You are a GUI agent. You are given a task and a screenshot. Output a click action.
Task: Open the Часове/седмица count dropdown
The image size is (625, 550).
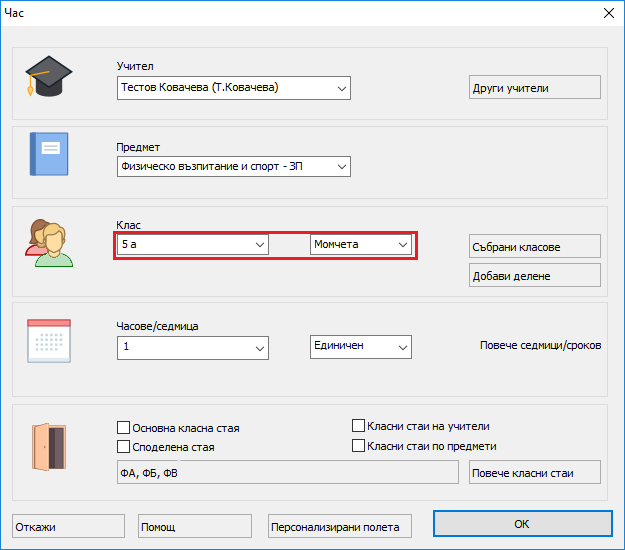pyautogui.click(x=259, y=347)
